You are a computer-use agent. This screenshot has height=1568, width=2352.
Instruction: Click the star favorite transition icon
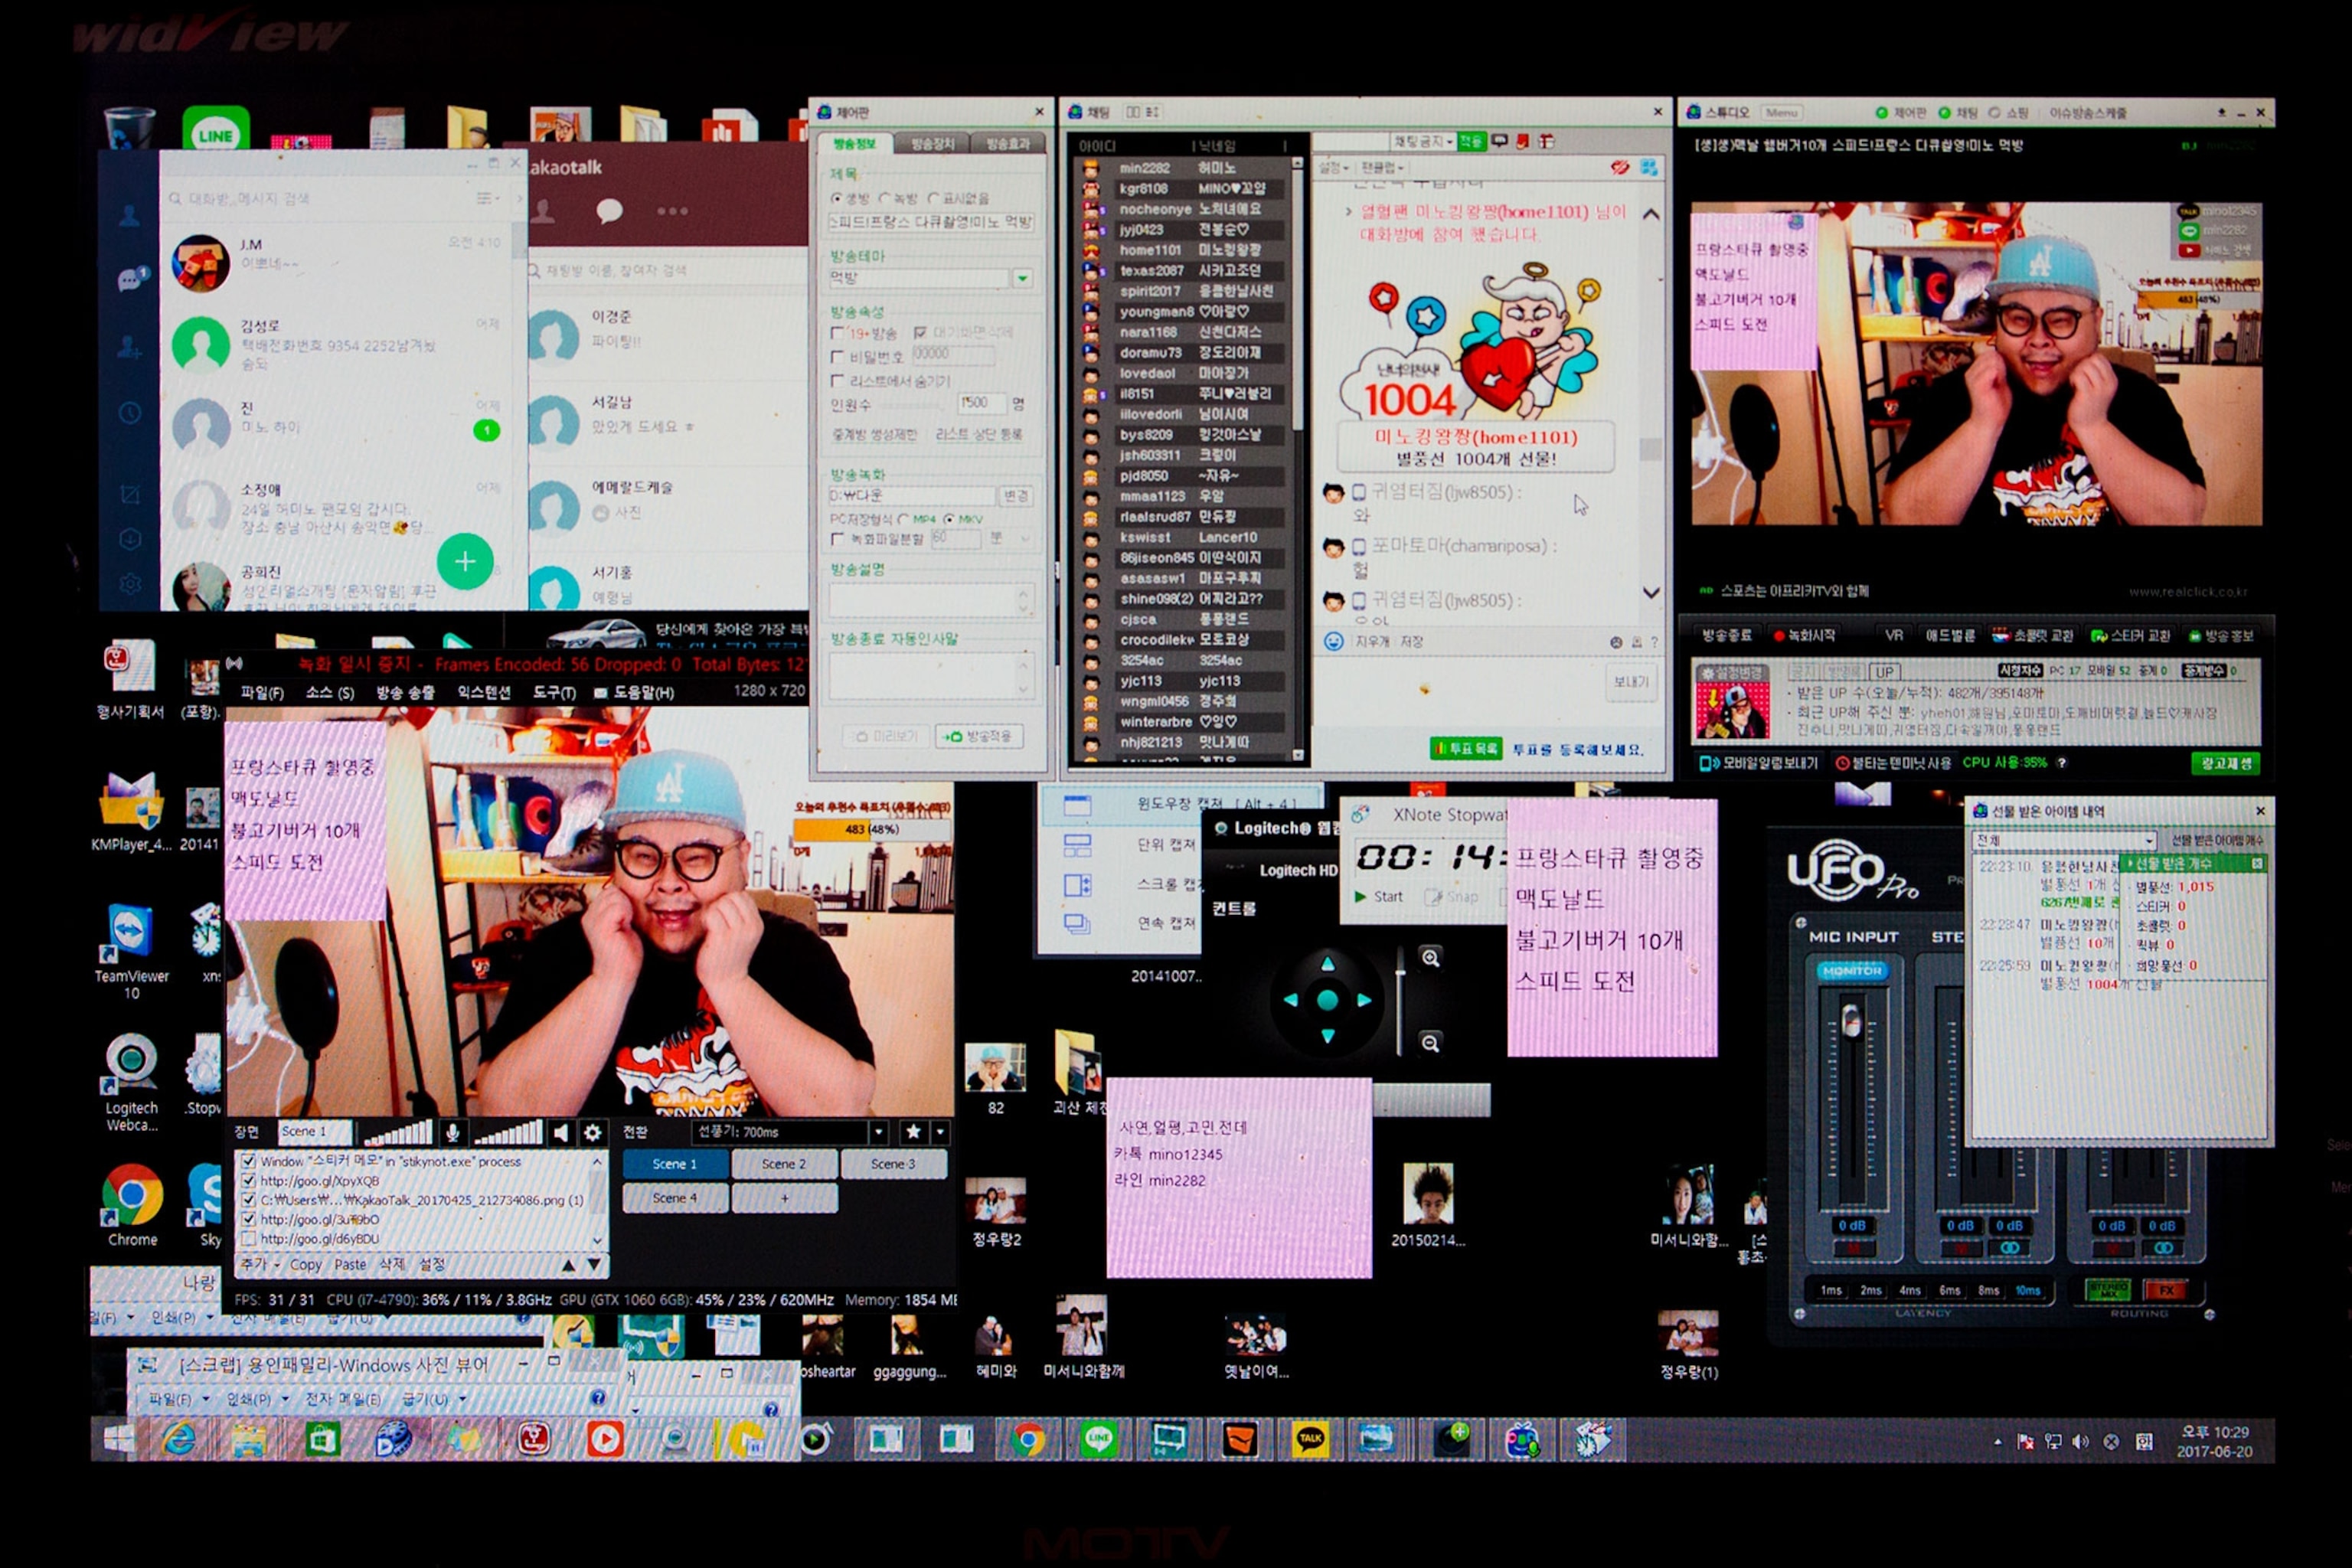point(913,1132)
